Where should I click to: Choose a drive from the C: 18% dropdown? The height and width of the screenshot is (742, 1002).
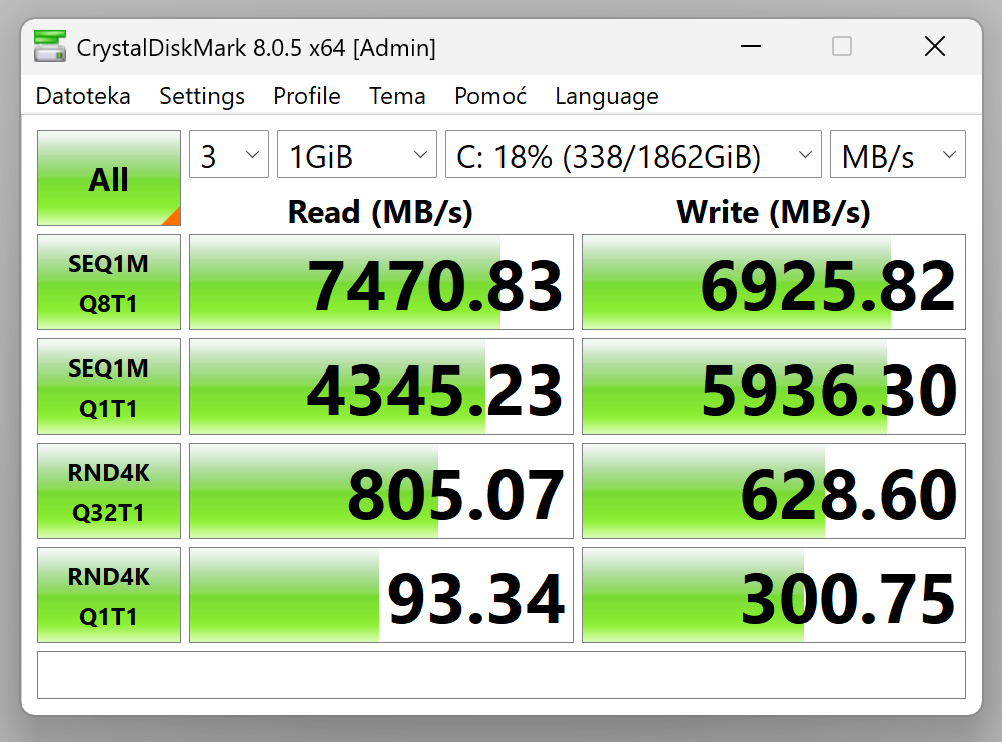[632, 156]
